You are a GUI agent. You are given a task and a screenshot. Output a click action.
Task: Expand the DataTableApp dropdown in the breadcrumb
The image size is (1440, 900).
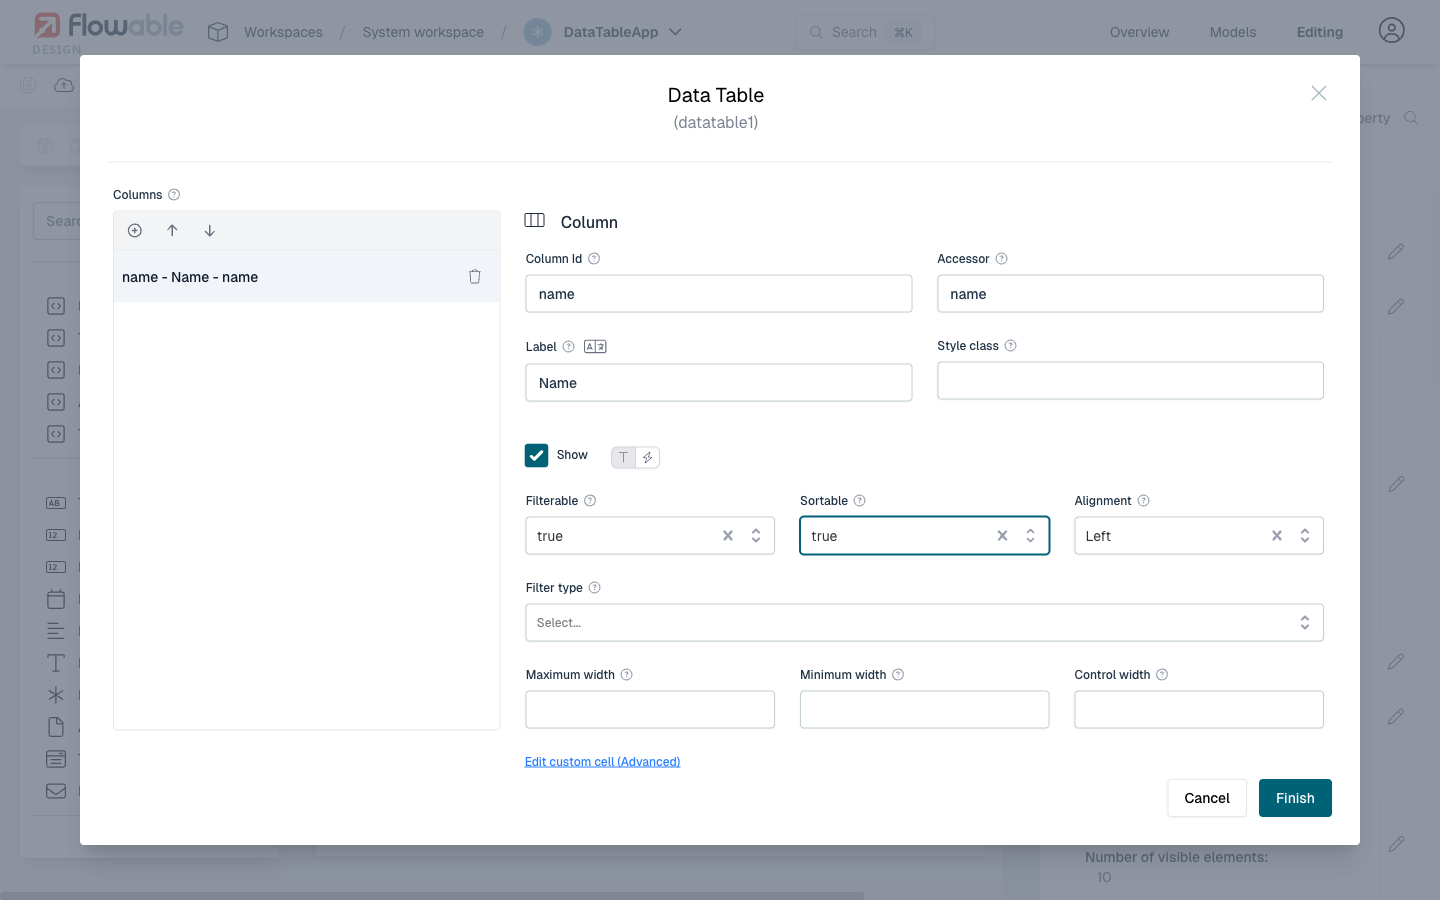677,31
